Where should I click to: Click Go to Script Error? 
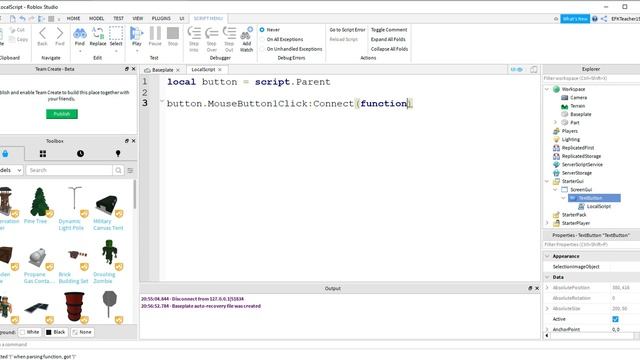347,30
